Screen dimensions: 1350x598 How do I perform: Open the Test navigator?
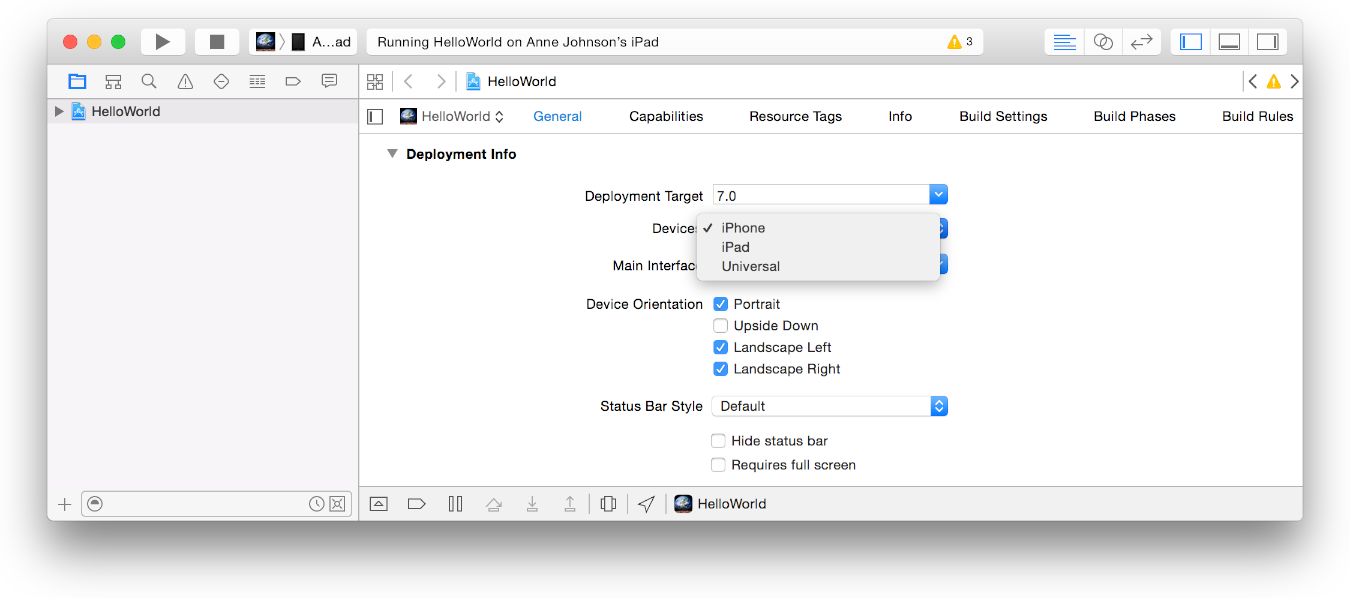point(221,81)
